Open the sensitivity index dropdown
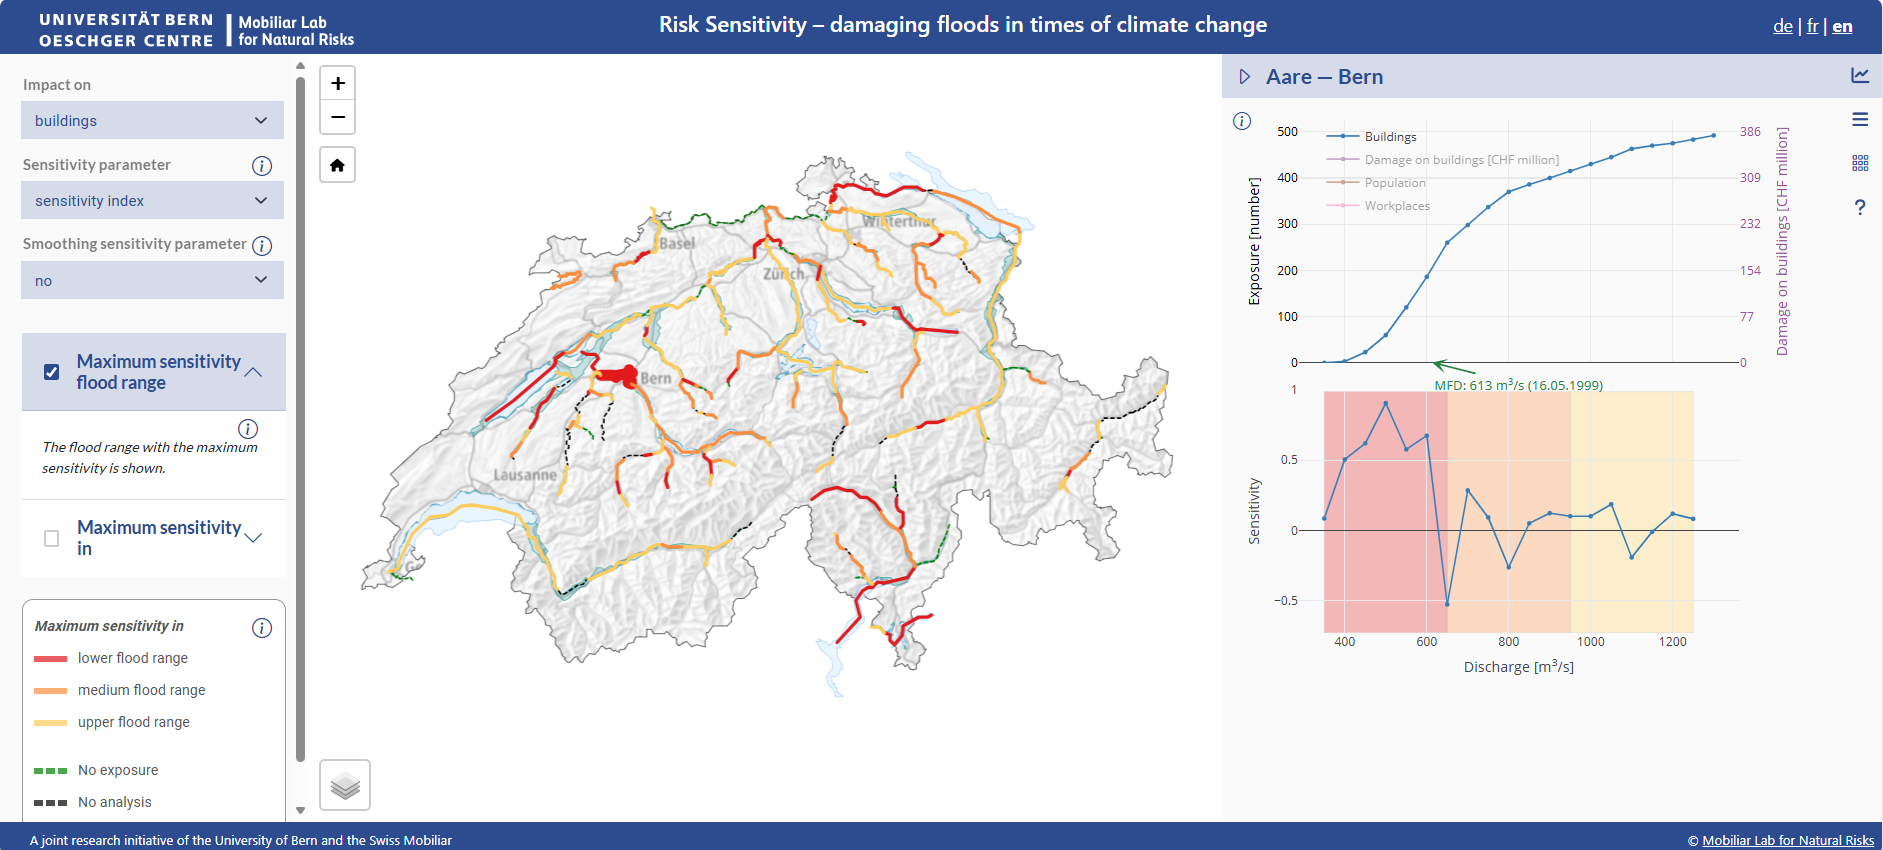The width and height of the screenshot is (1883, 850). point(152,201)
